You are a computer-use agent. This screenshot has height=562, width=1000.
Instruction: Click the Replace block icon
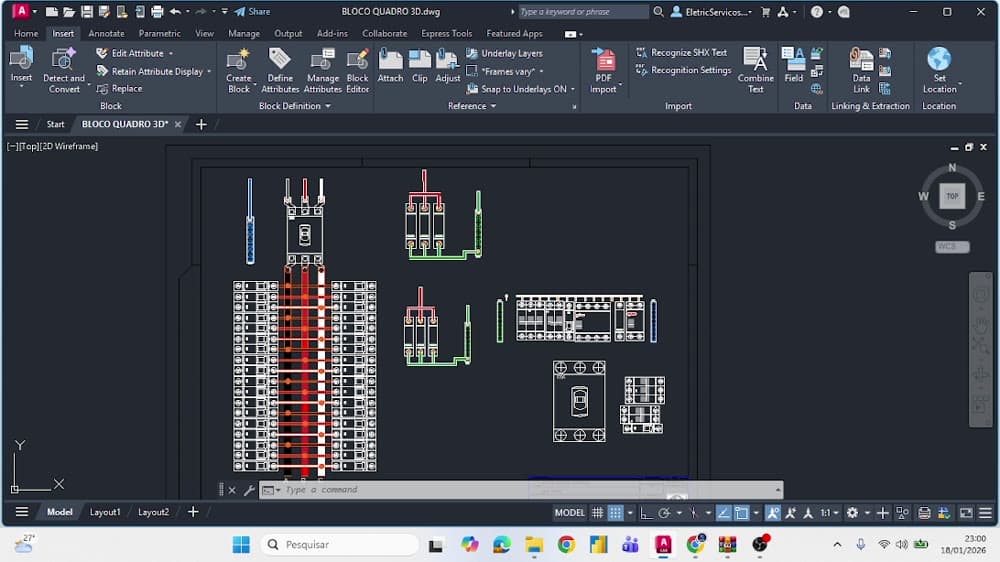[102, 89]
